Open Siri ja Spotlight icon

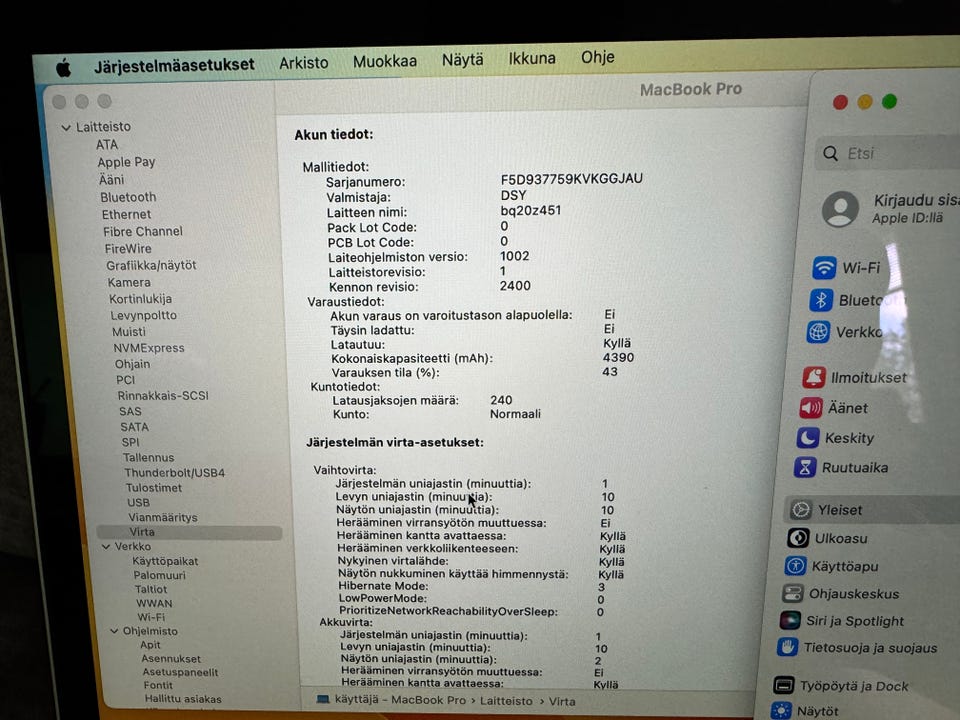[x=790, y=620]
